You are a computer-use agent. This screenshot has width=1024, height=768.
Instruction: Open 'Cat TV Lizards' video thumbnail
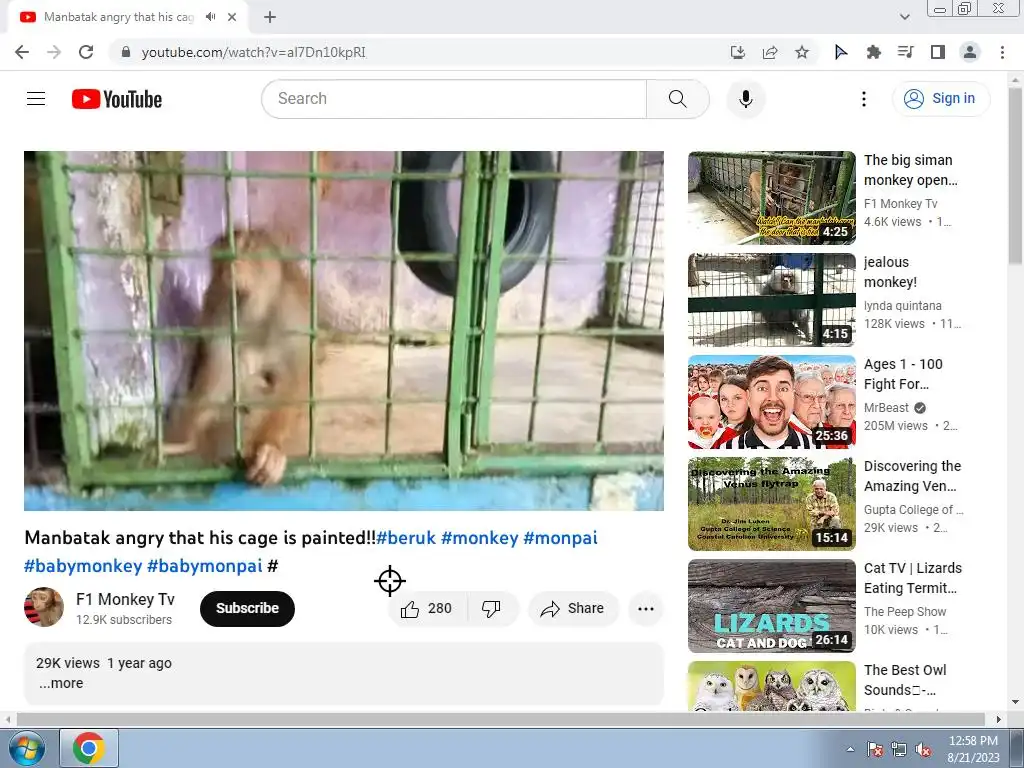771,605
